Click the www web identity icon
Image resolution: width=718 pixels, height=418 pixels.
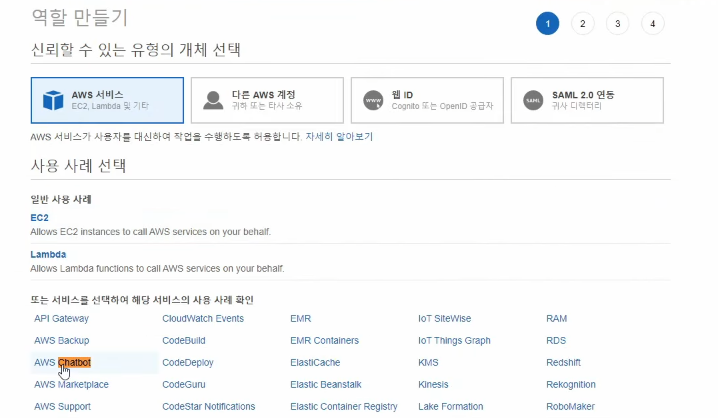[x=373, y=100]
